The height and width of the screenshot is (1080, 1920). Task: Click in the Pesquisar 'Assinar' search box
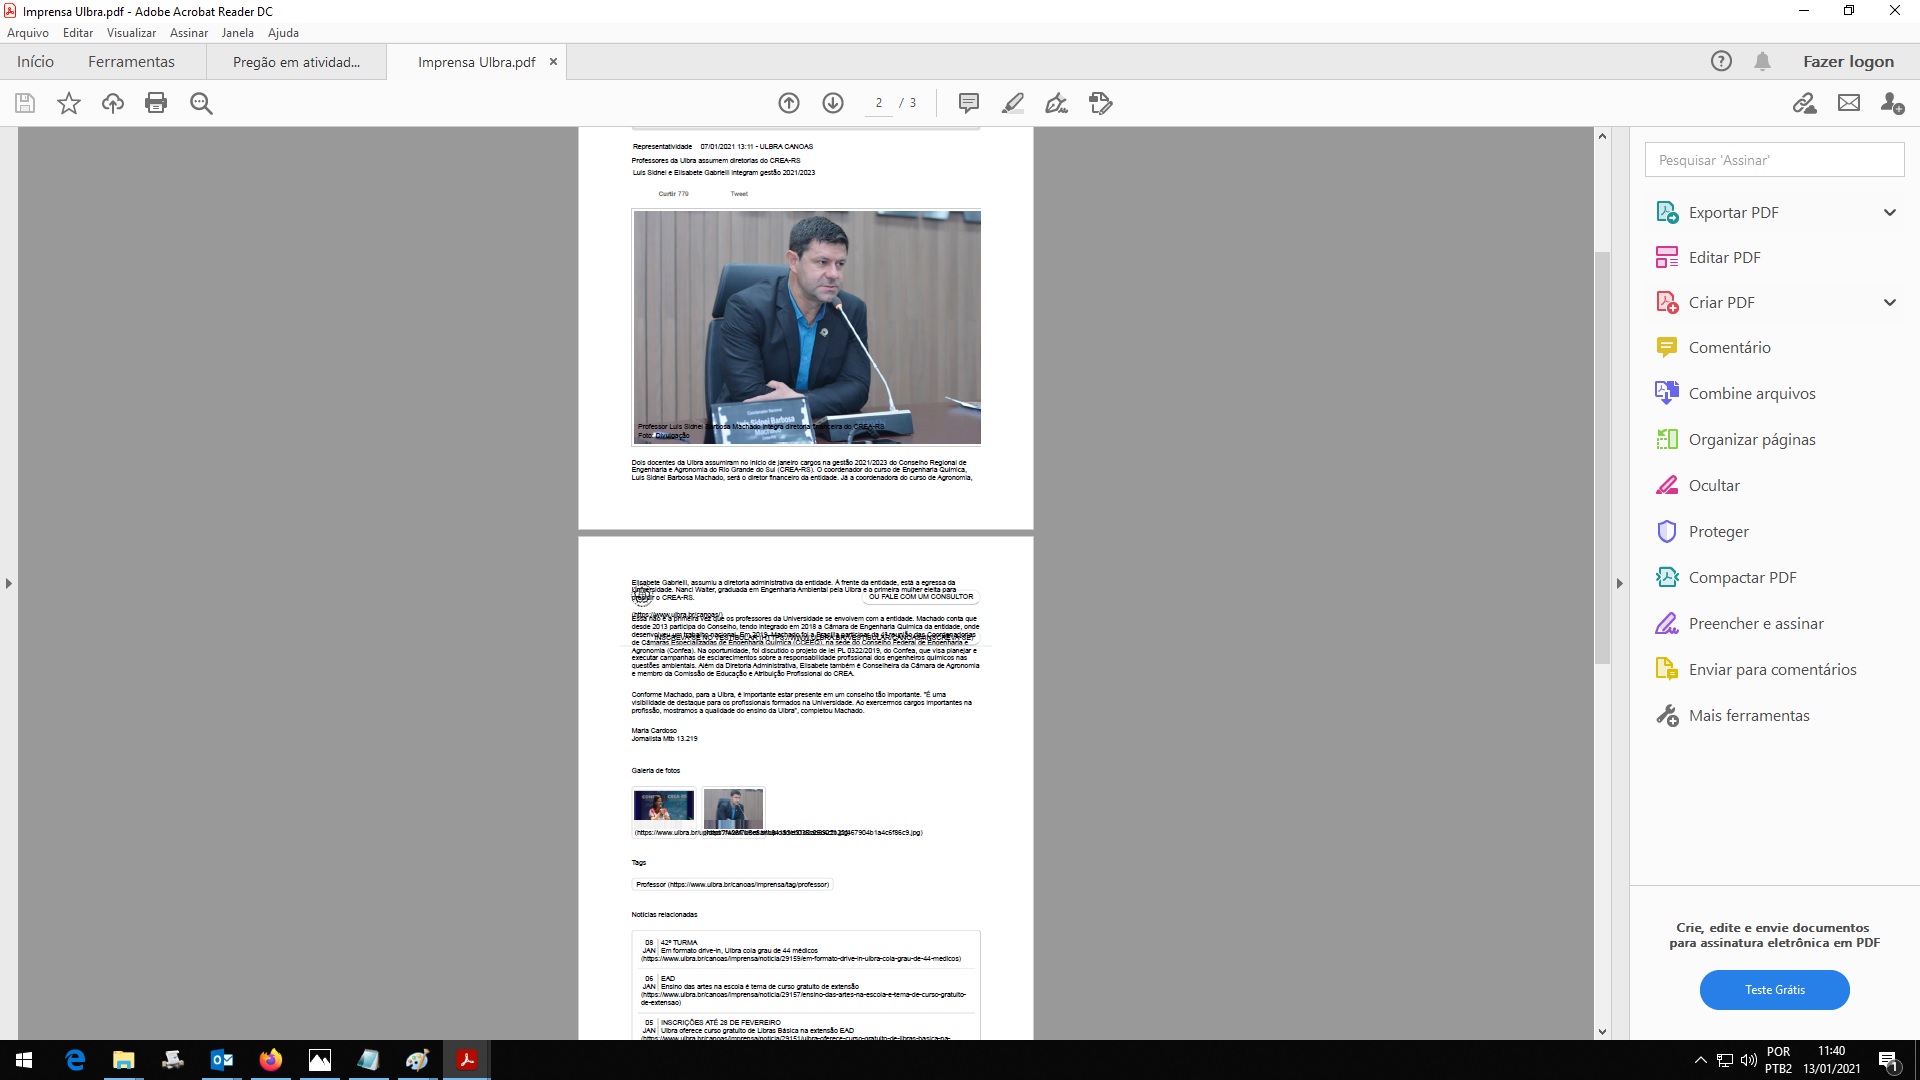click(1775, 160)
